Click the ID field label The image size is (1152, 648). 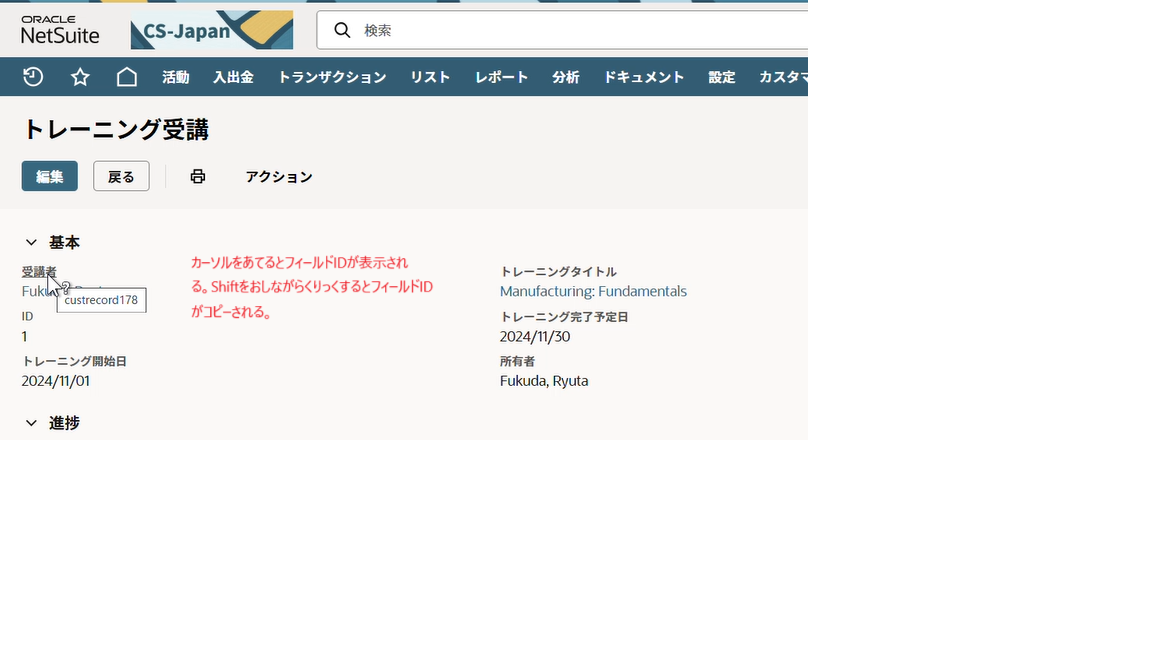pos(27,317)
